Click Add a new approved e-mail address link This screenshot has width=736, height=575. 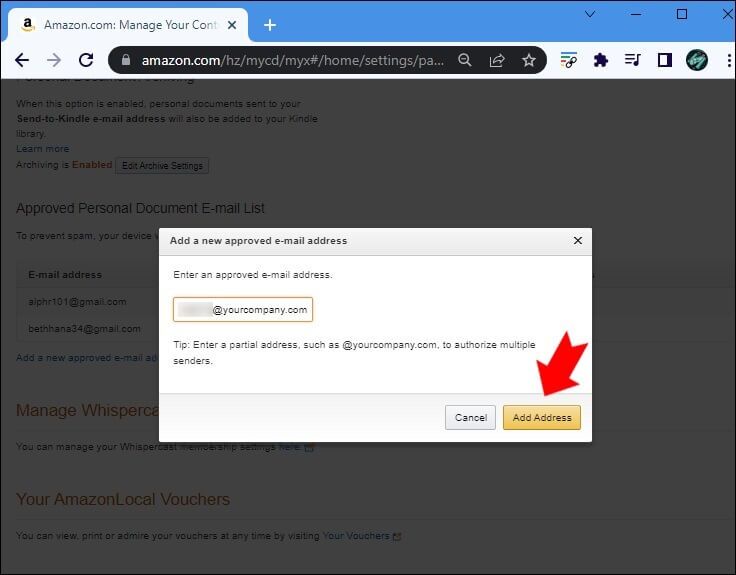click(87, 358)
